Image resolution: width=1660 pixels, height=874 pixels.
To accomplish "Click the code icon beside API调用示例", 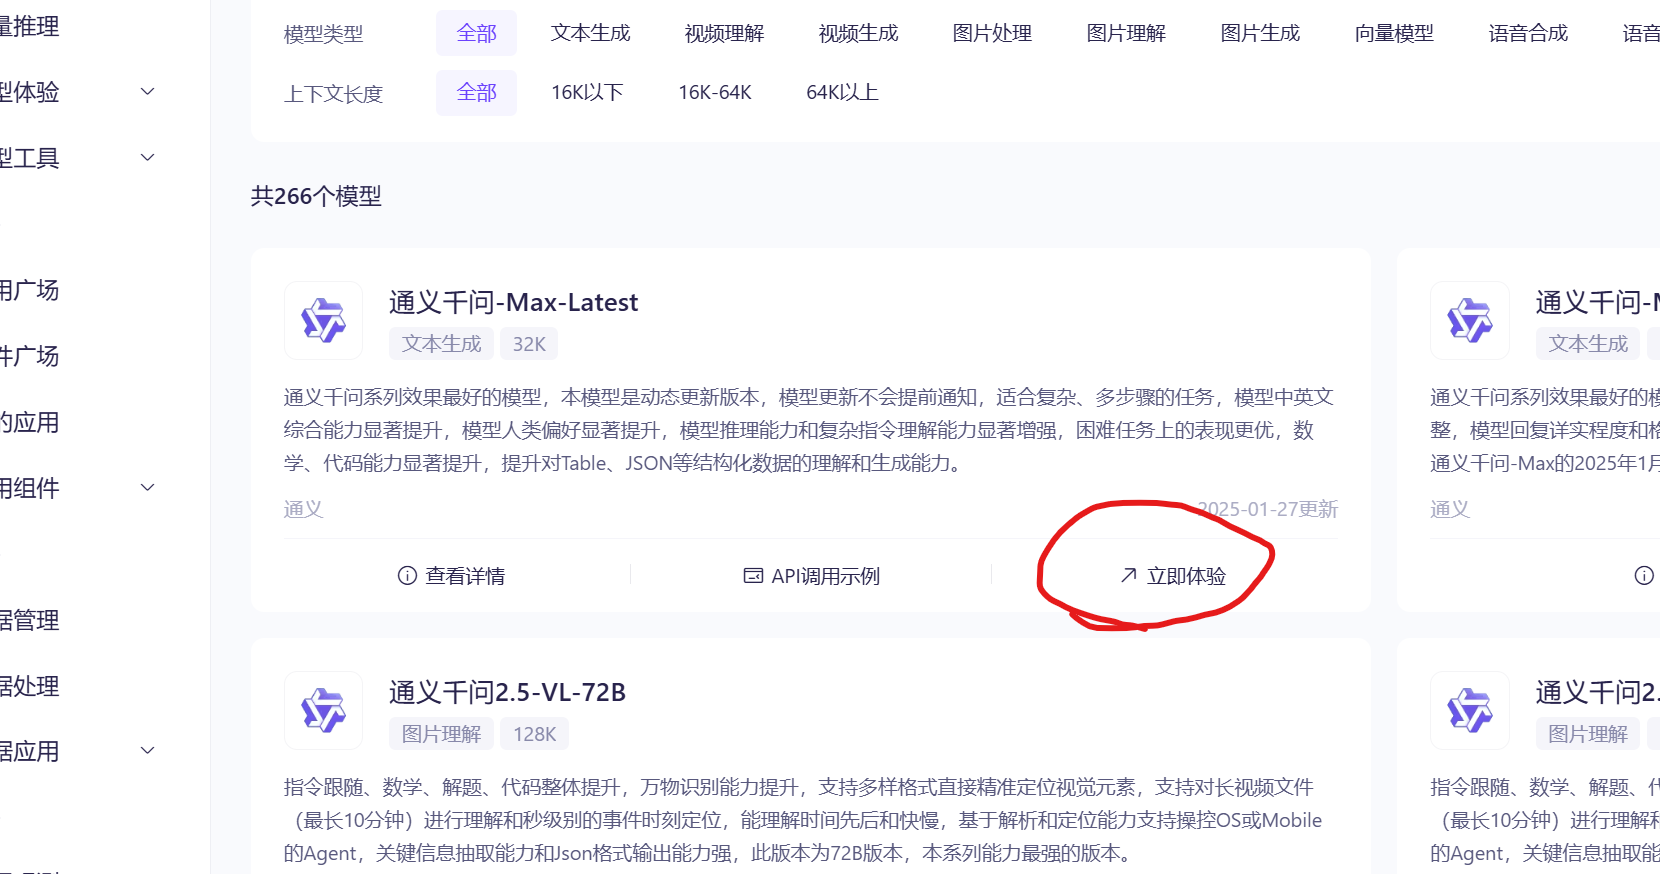I will coord(753,575).
